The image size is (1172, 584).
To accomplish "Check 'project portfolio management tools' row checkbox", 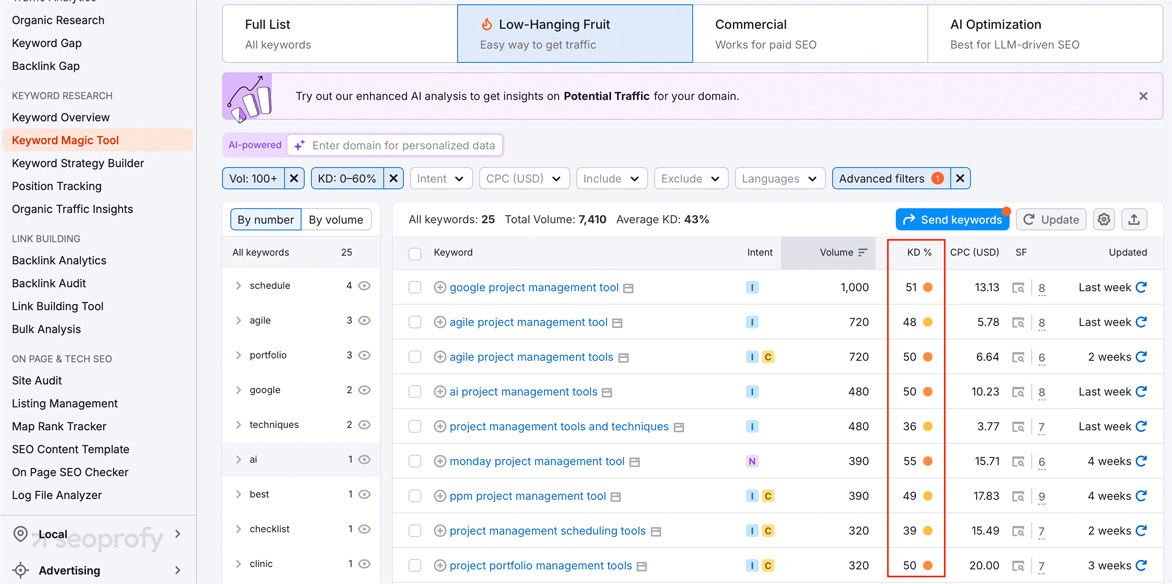I will [x=415, y=566].
